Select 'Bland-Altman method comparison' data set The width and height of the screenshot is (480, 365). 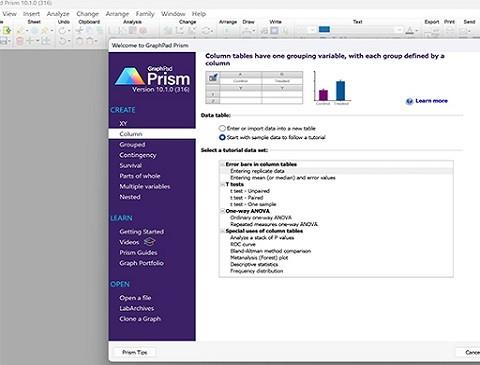[270, 251]
